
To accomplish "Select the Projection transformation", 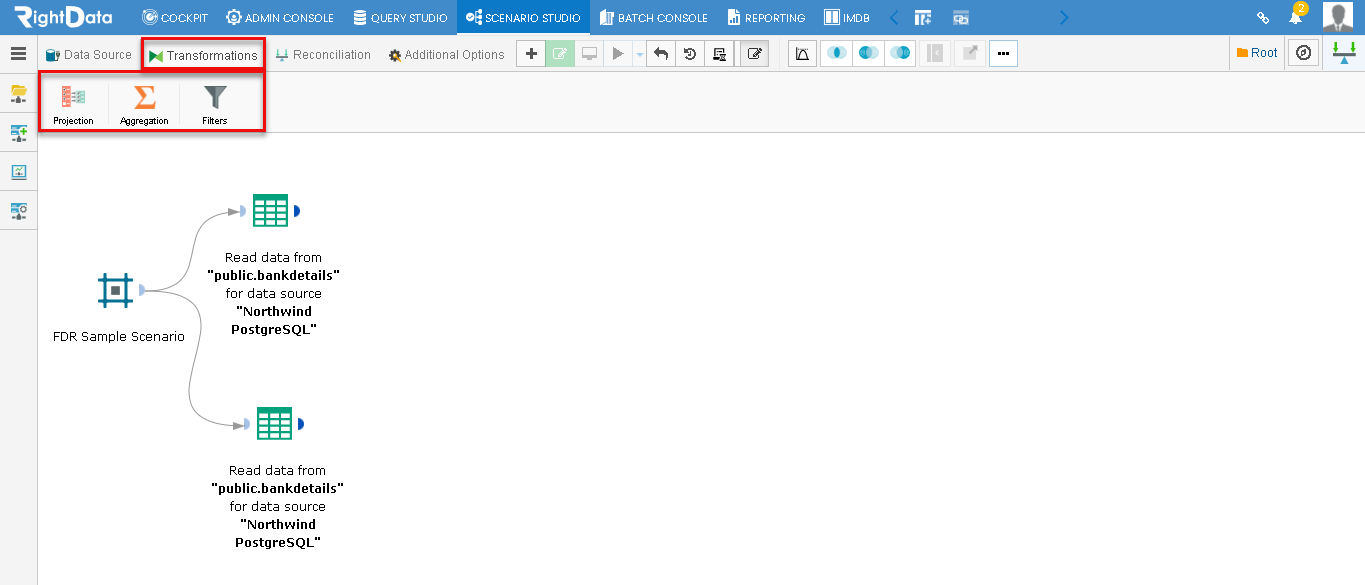I will click(x=73, y=103).
